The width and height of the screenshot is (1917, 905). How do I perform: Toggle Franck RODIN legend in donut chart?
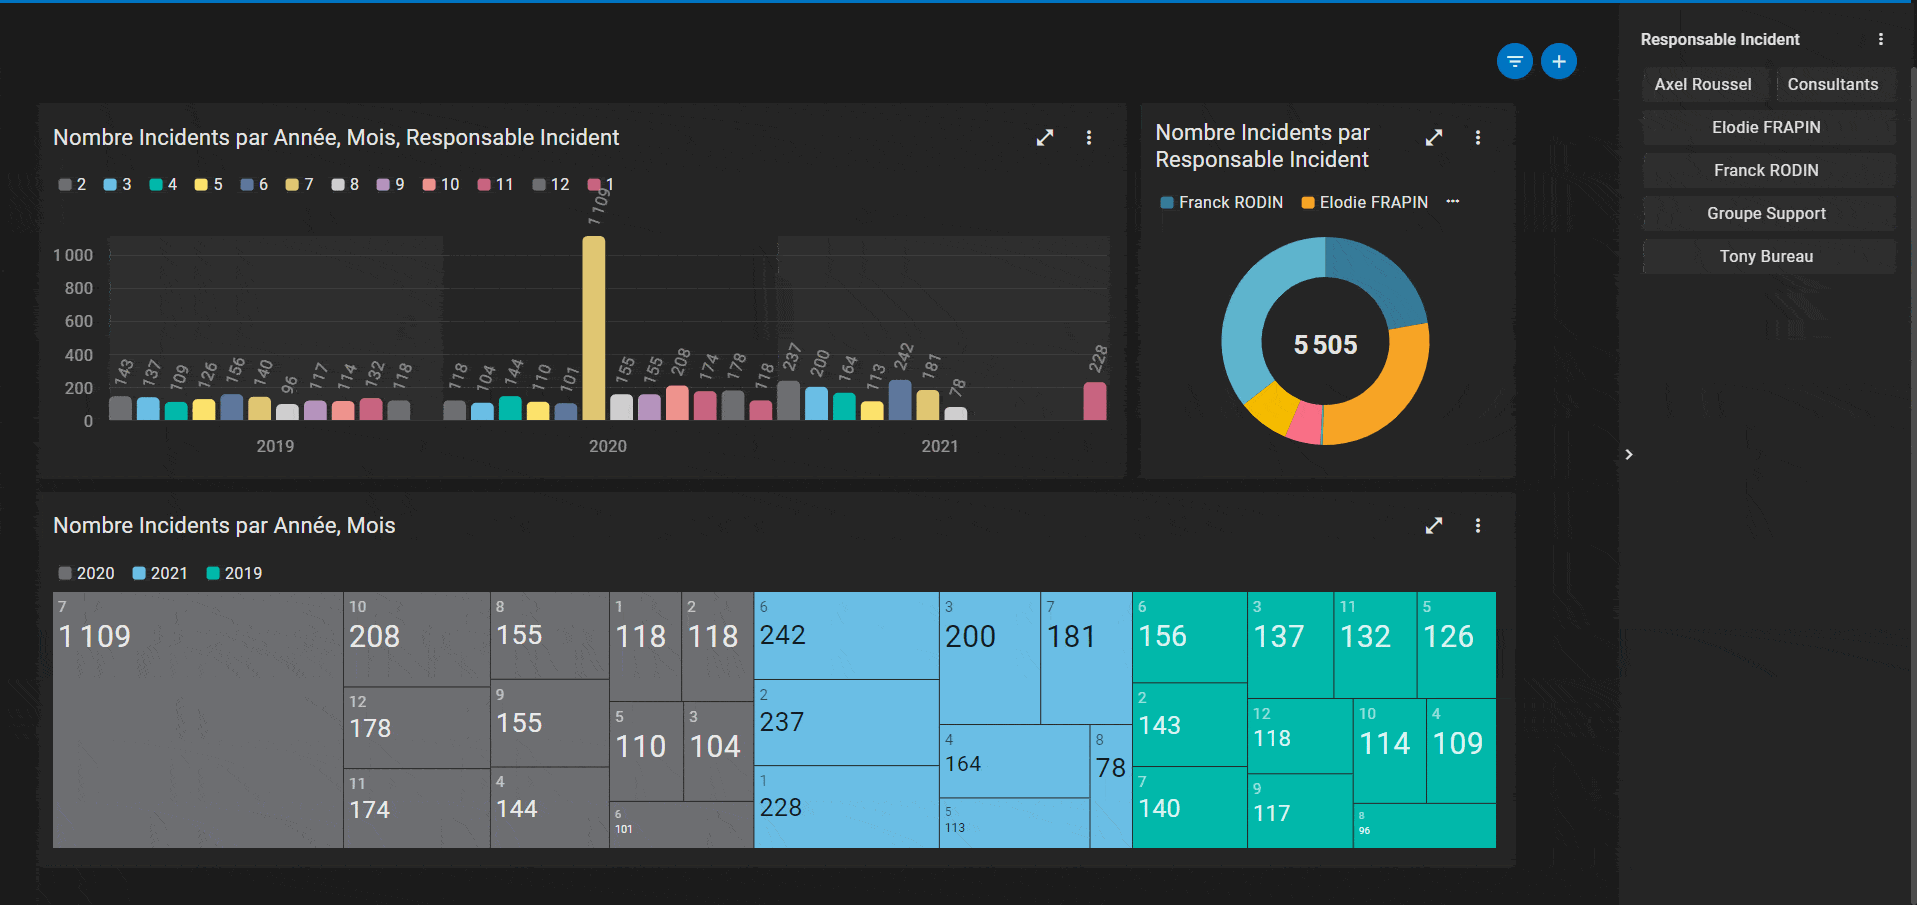(1221, 203)
